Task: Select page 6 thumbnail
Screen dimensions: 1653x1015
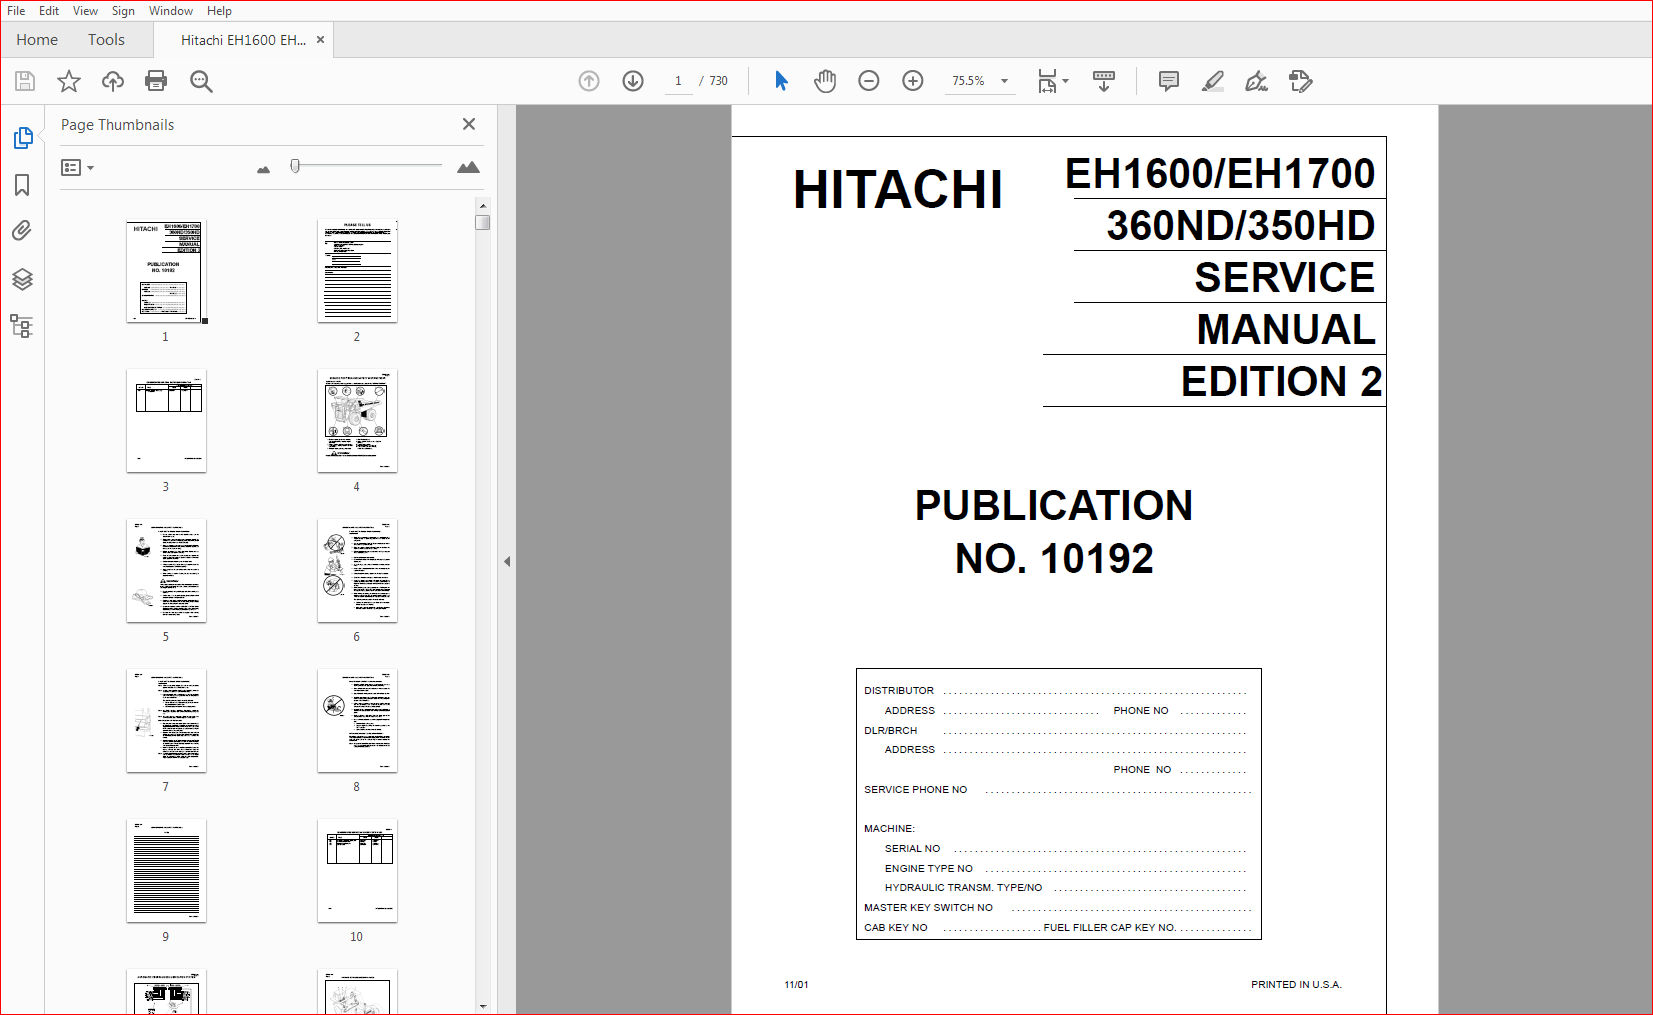Action: [357, 571]
